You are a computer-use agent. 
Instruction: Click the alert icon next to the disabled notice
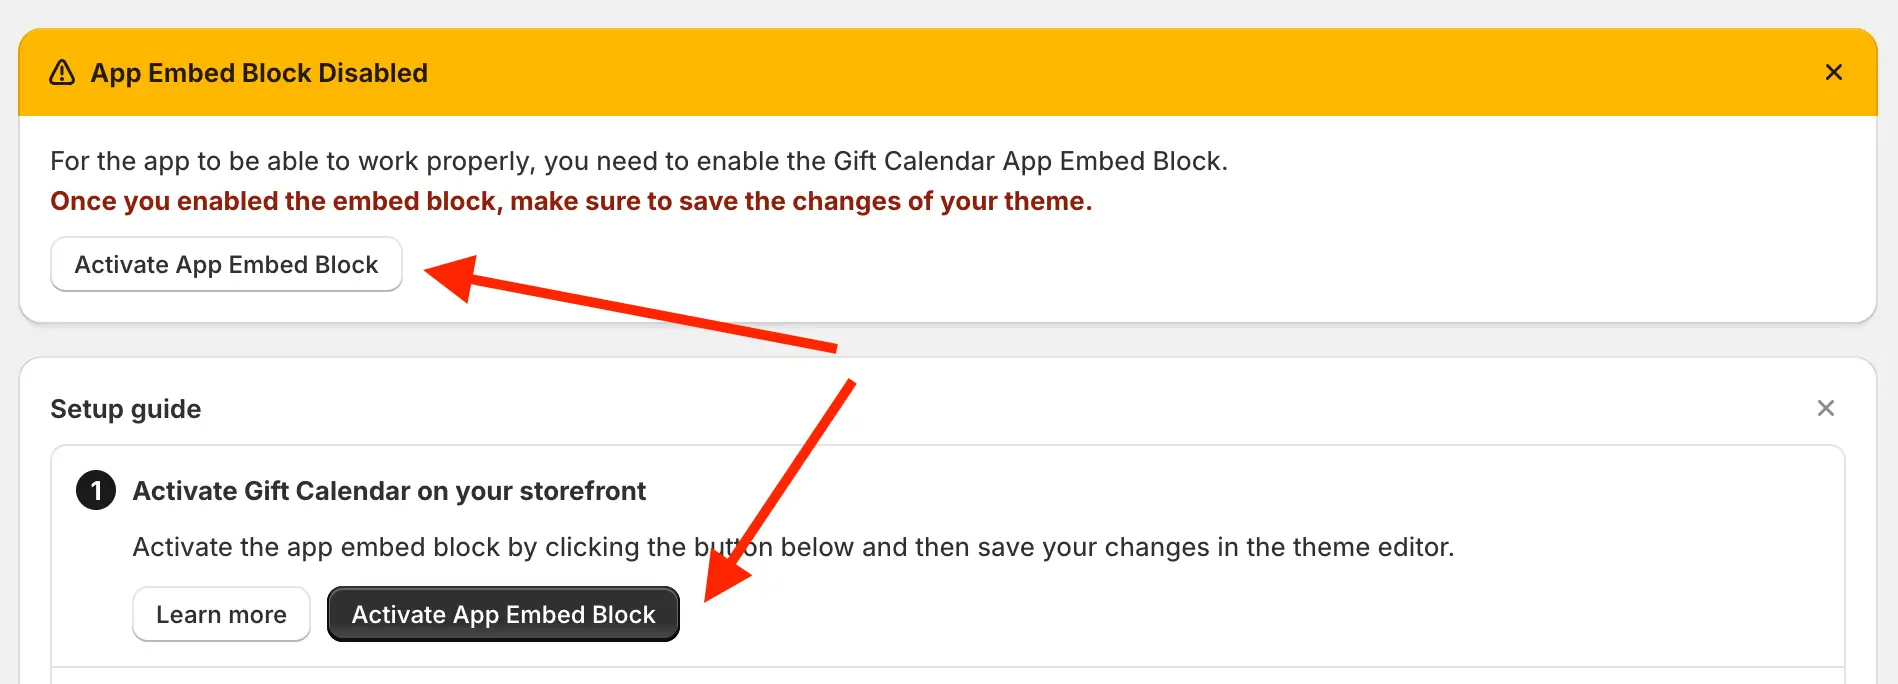pos(62,72)
